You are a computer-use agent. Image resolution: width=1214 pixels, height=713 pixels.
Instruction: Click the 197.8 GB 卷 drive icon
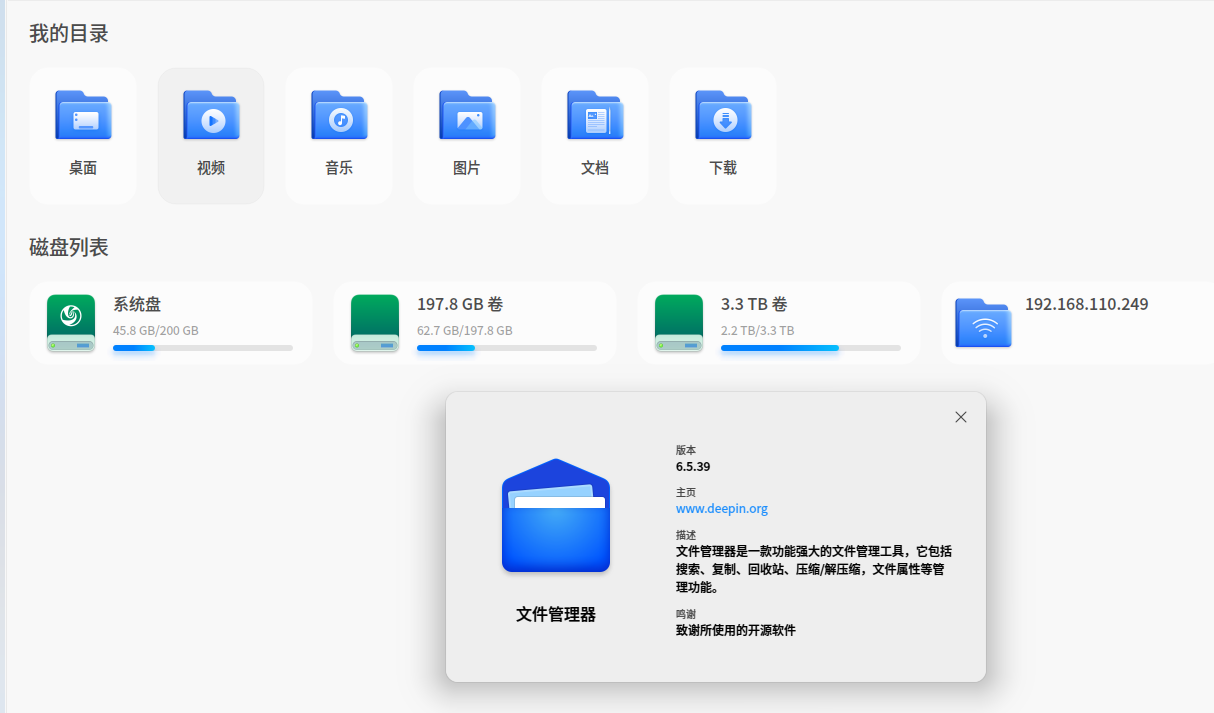(375, 323)
